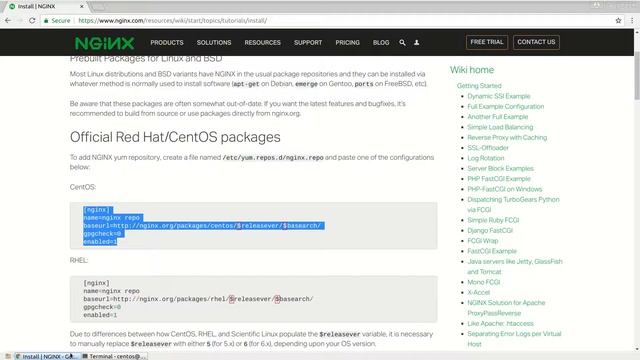
Task: Click the FREE TRIAL button
Action: pos(487,42)
